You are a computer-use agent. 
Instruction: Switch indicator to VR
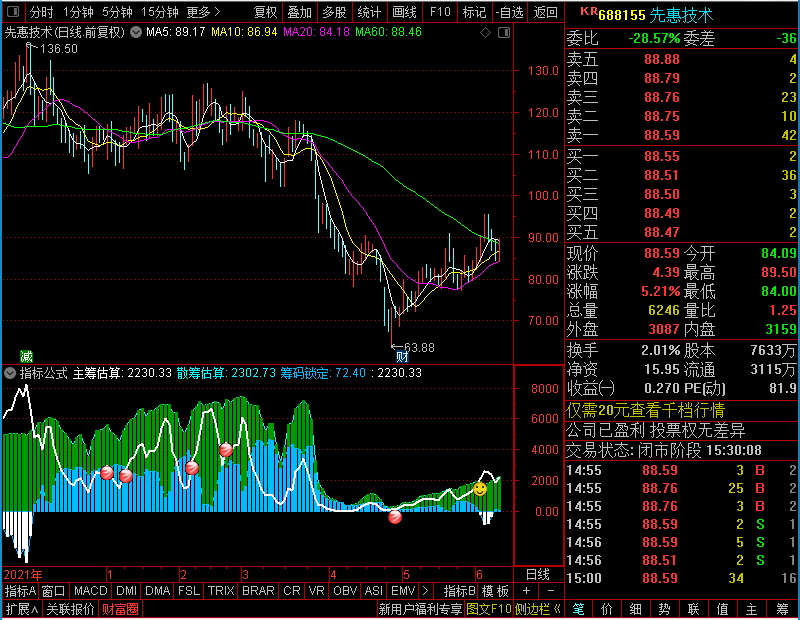[316, 591]
